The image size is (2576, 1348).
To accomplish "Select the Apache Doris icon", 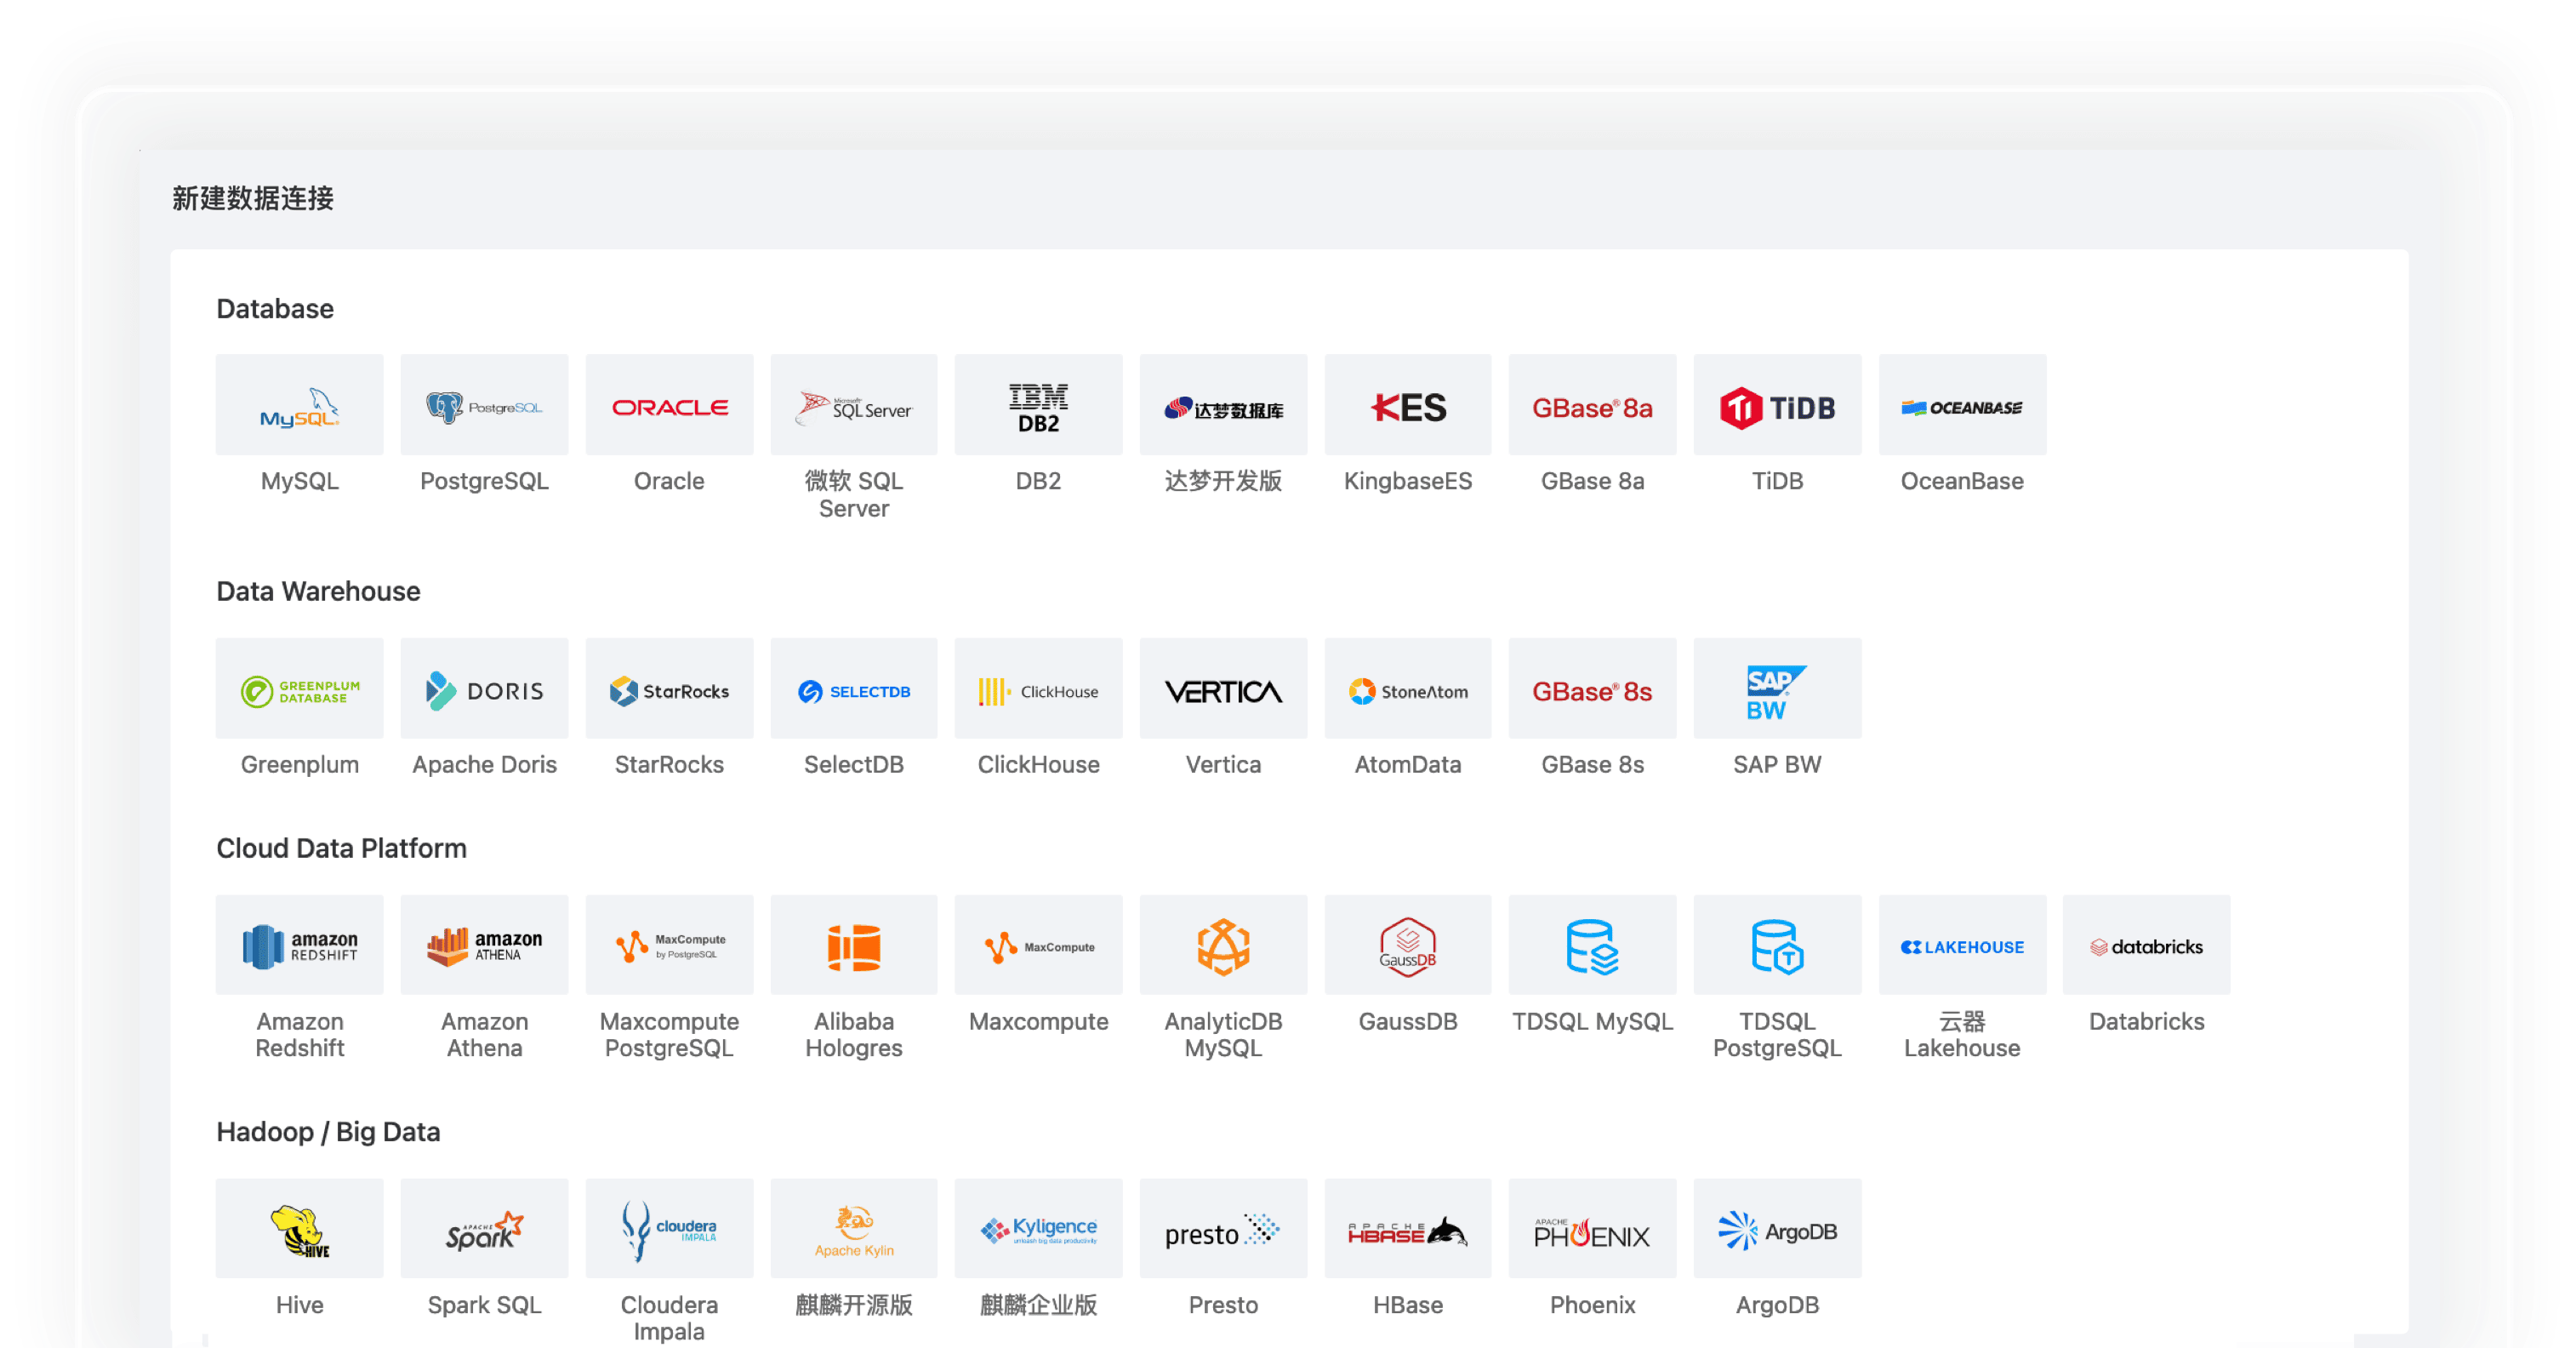I will click(x=484, y=688).
